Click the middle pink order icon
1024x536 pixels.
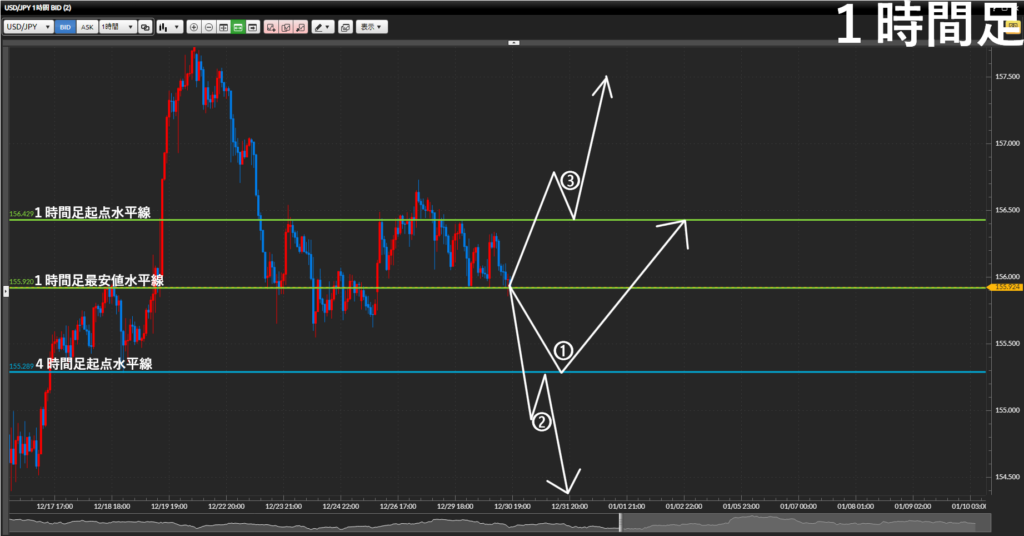point(287,27)
